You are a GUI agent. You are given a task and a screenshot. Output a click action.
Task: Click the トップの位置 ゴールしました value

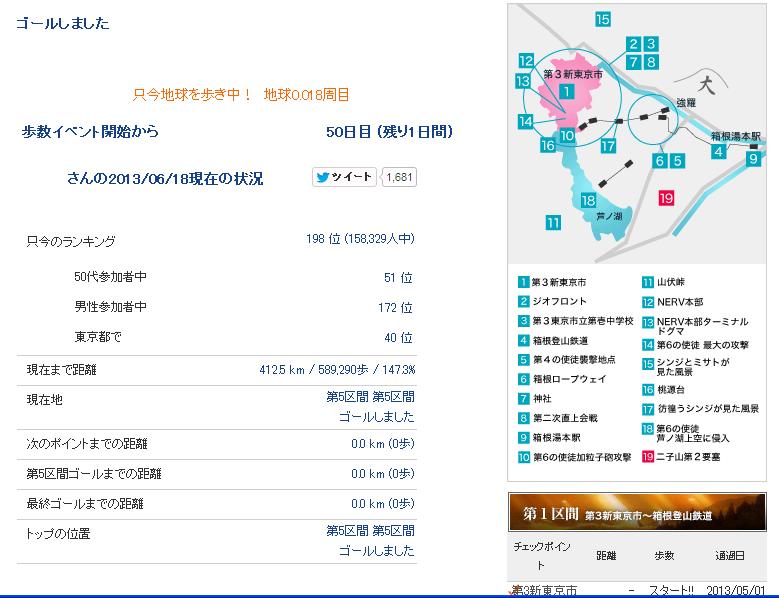pos(377,551)
